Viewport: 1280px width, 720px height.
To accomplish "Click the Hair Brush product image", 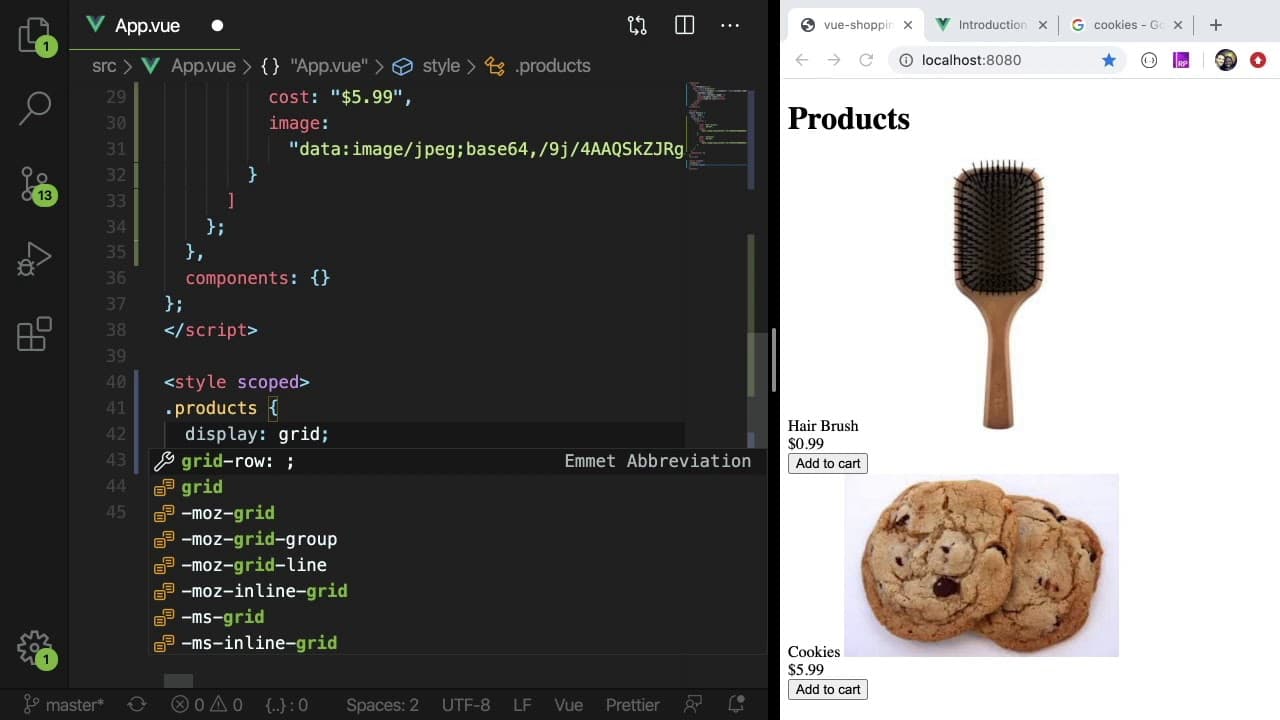I will point(998,294).
